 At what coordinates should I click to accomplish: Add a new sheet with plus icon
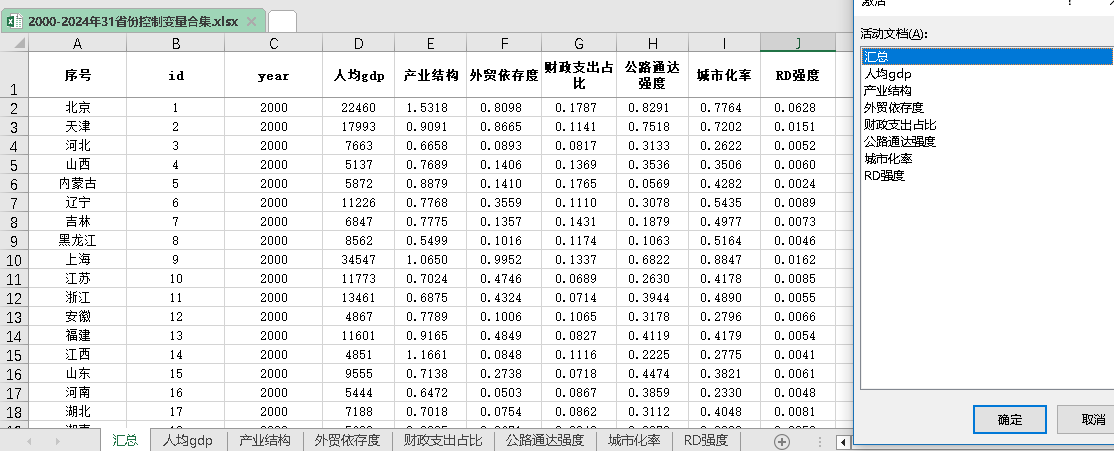click(782, 442)
